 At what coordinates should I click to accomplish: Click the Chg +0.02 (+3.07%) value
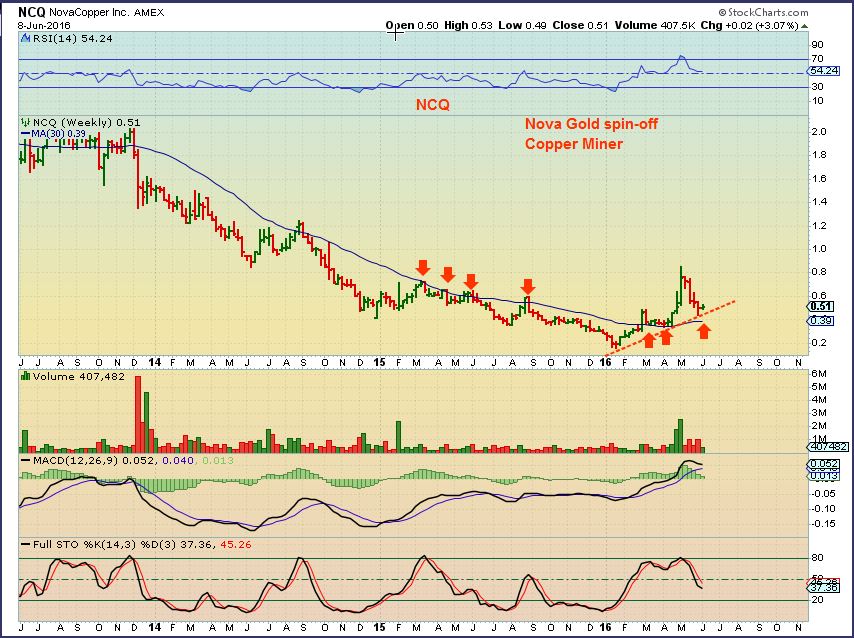click(x=749, y=25)
